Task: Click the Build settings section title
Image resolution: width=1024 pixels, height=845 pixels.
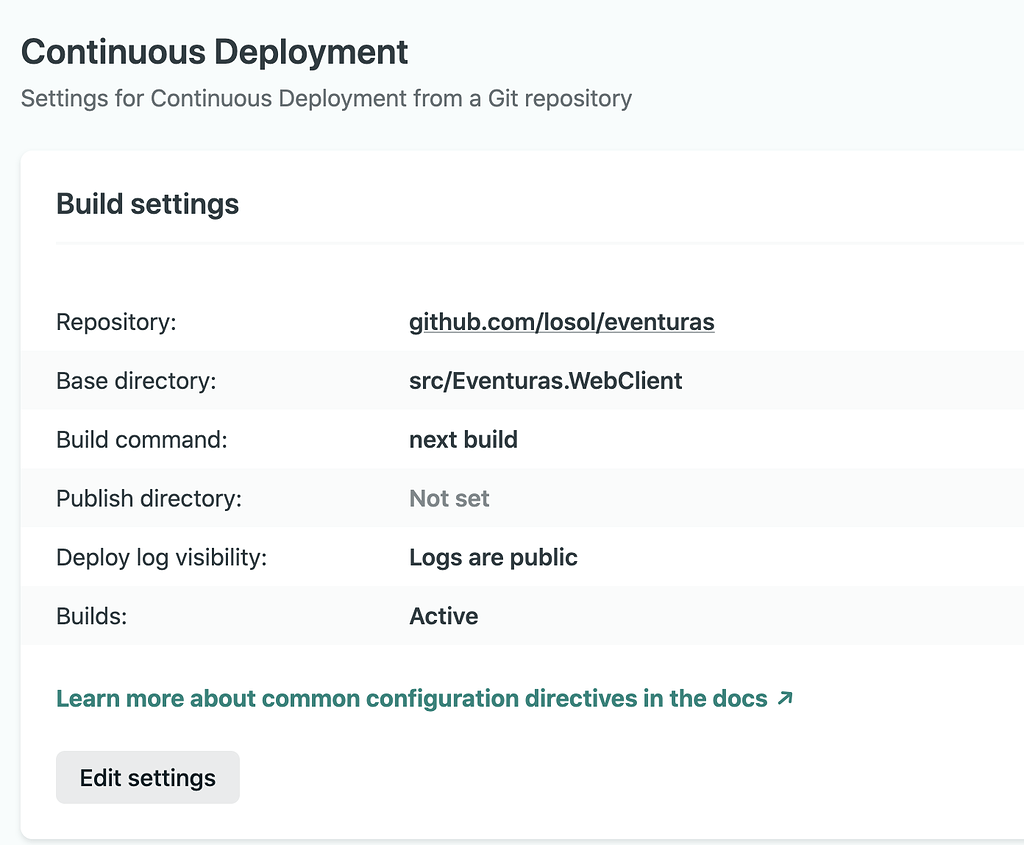Action: point(147,204)
